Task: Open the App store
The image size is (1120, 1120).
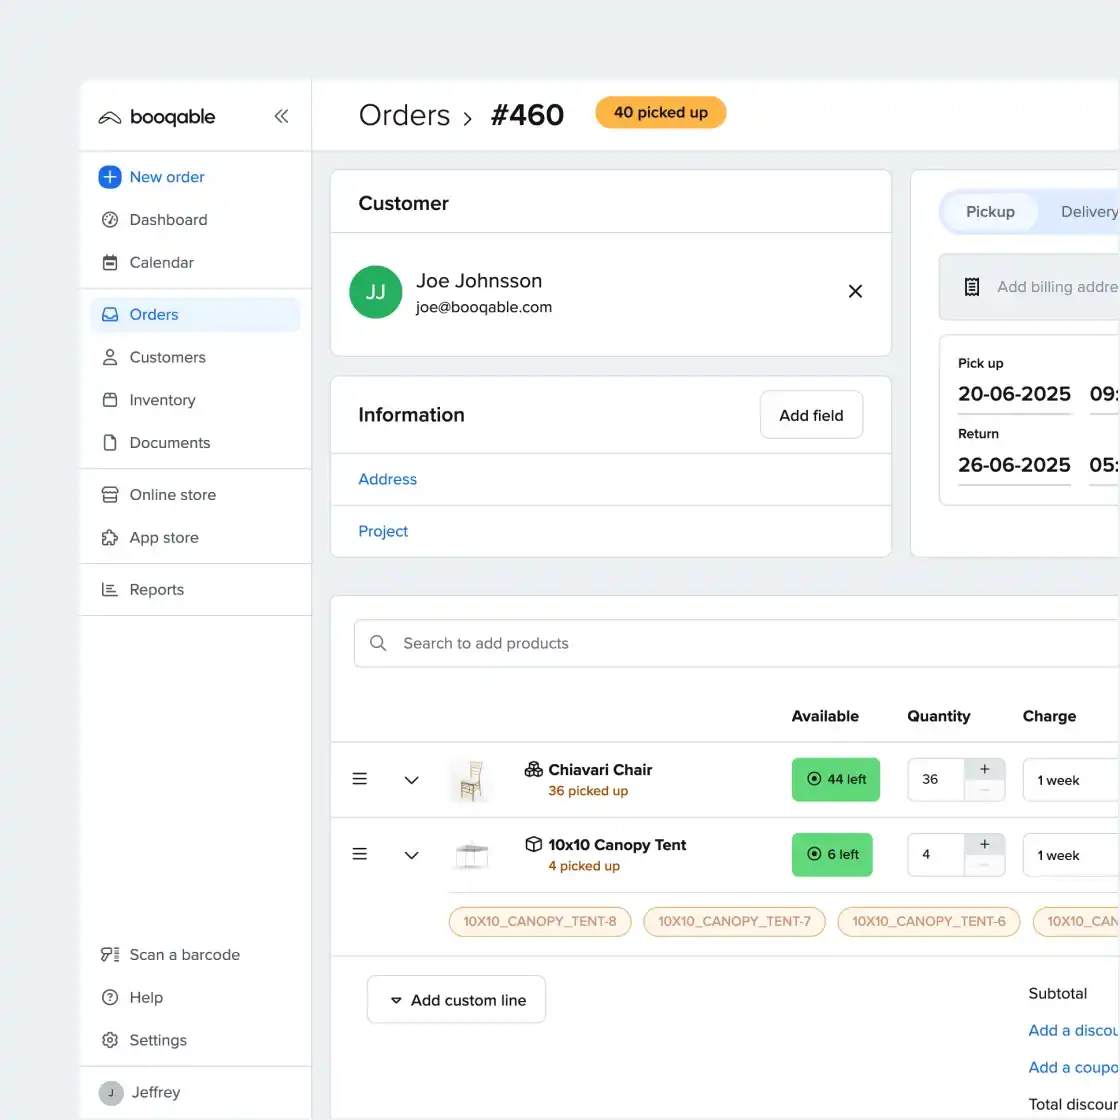Action: click(x=162, y=537)
